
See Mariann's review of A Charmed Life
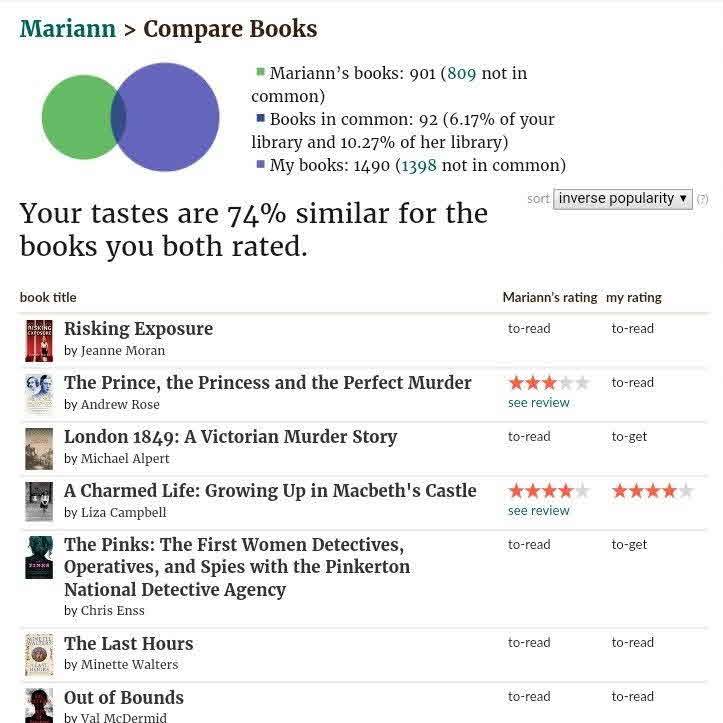coord(538,511)
